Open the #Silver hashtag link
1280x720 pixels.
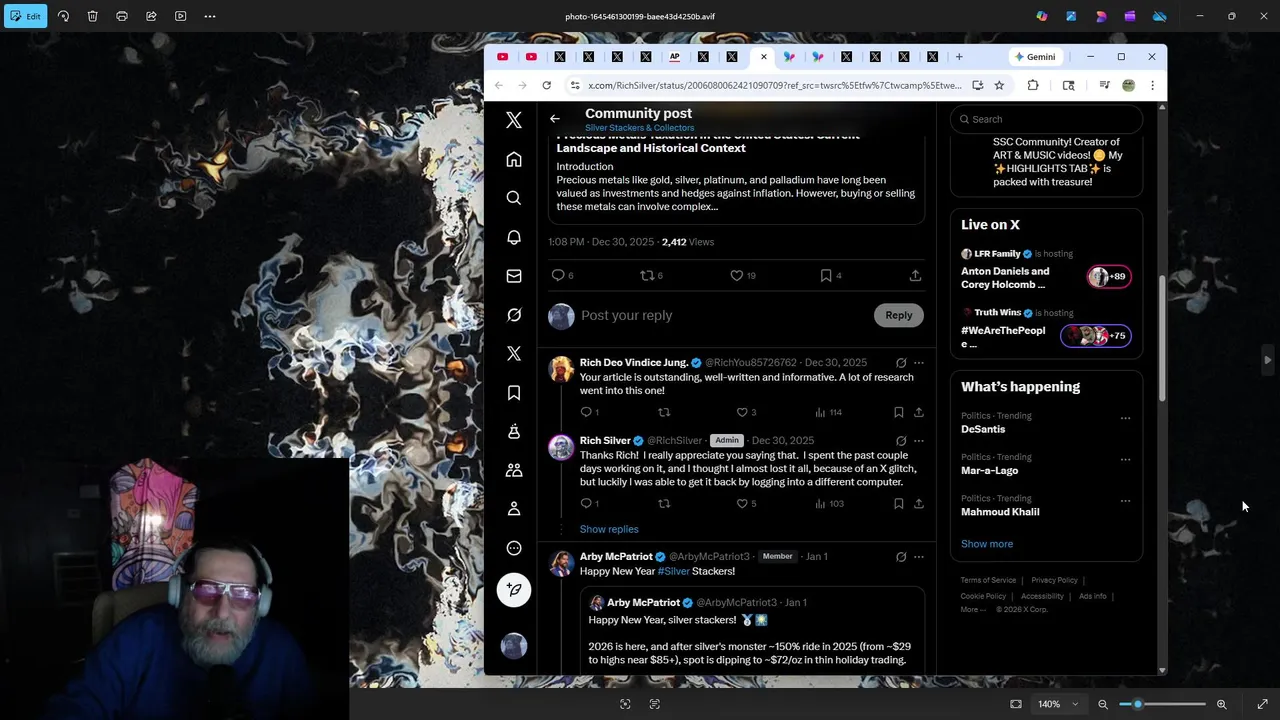point(673,571)
